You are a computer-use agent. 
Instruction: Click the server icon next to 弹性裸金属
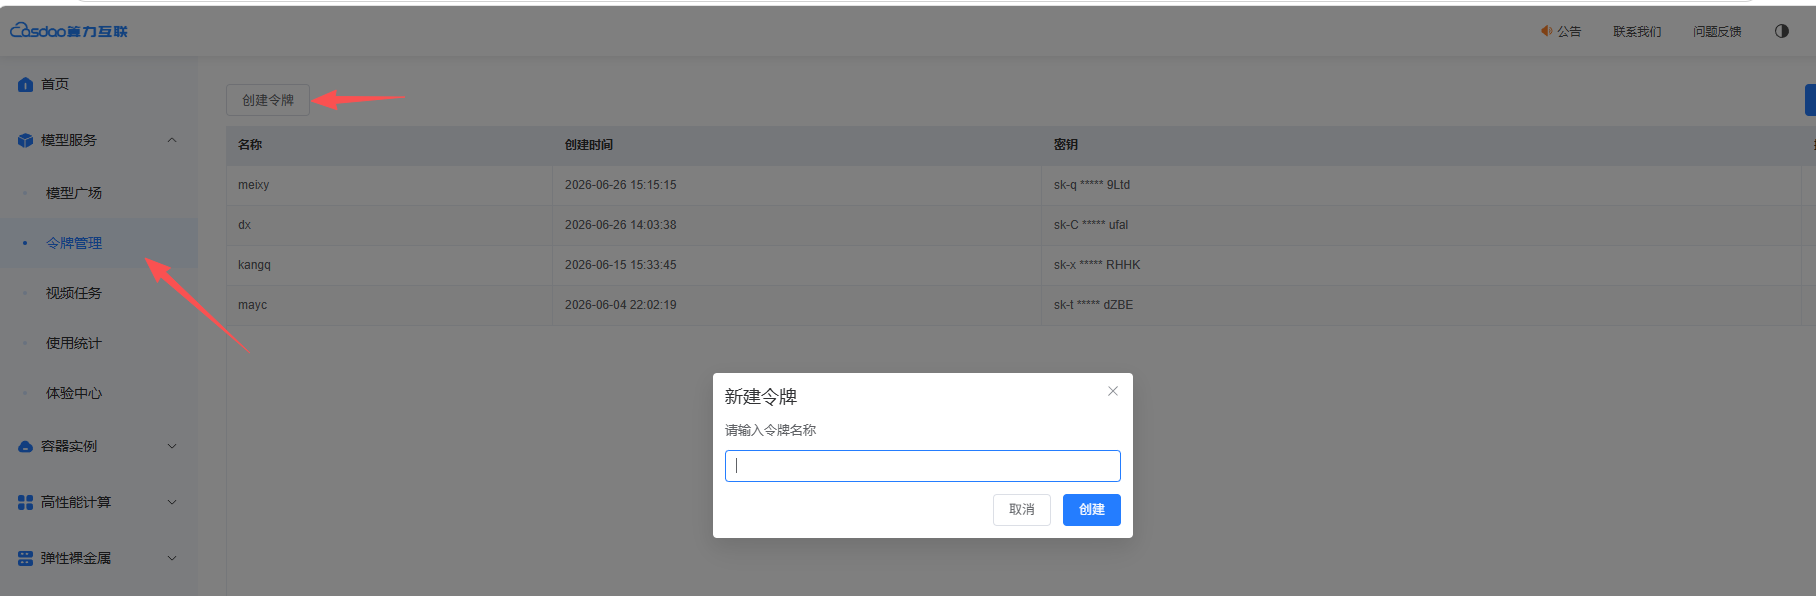26,559
